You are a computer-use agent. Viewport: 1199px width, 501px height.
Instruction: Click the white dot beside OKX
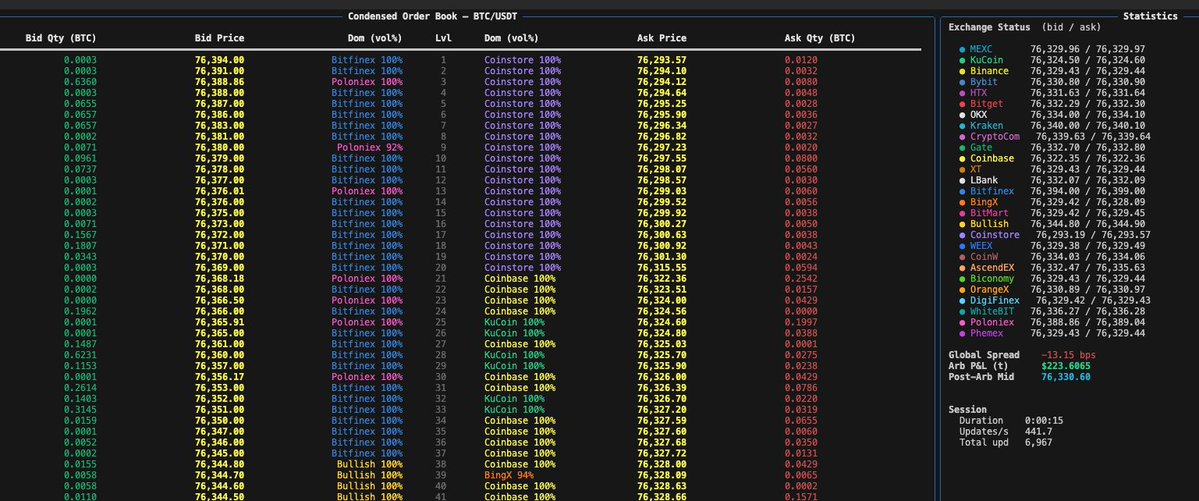[x=962, y=115]
